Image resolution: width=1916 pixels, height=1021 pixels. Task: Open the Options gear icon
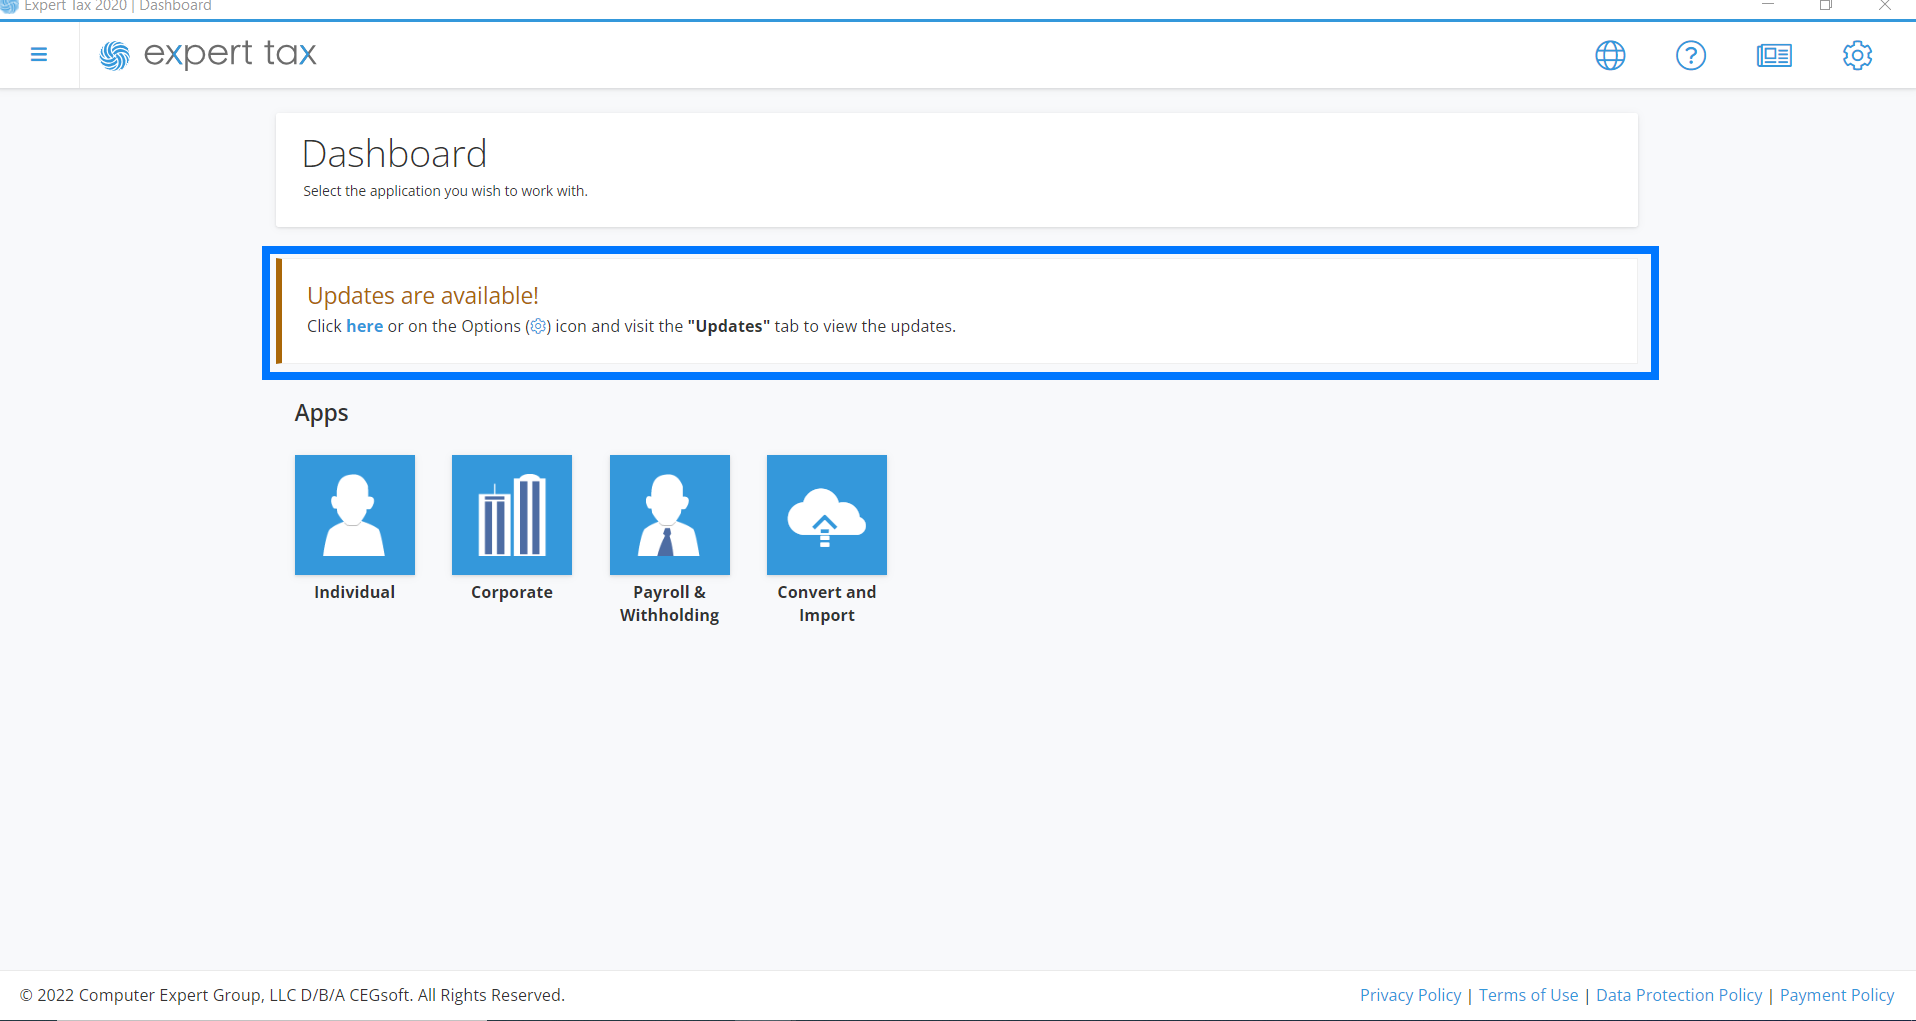click(x=1857, y=55)
